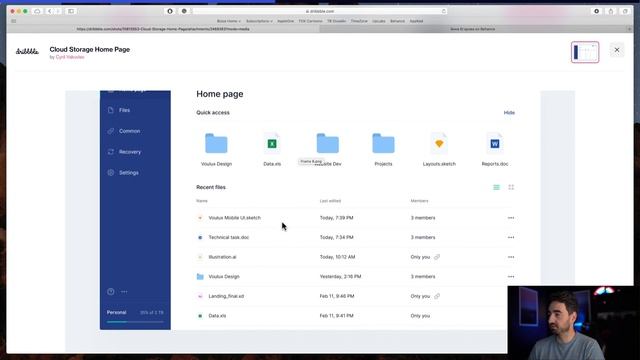The height and width of the screenshot is (360, 640).
Task: Open the Voulux Design quick access folder
Action: [x=216, y=149]
